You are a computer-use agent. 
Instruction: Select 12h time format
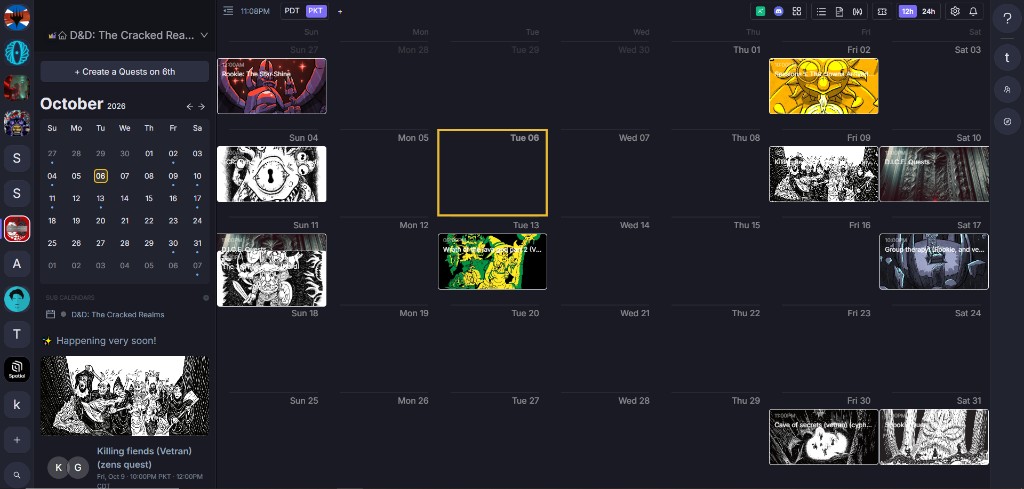tap(907, 11)
